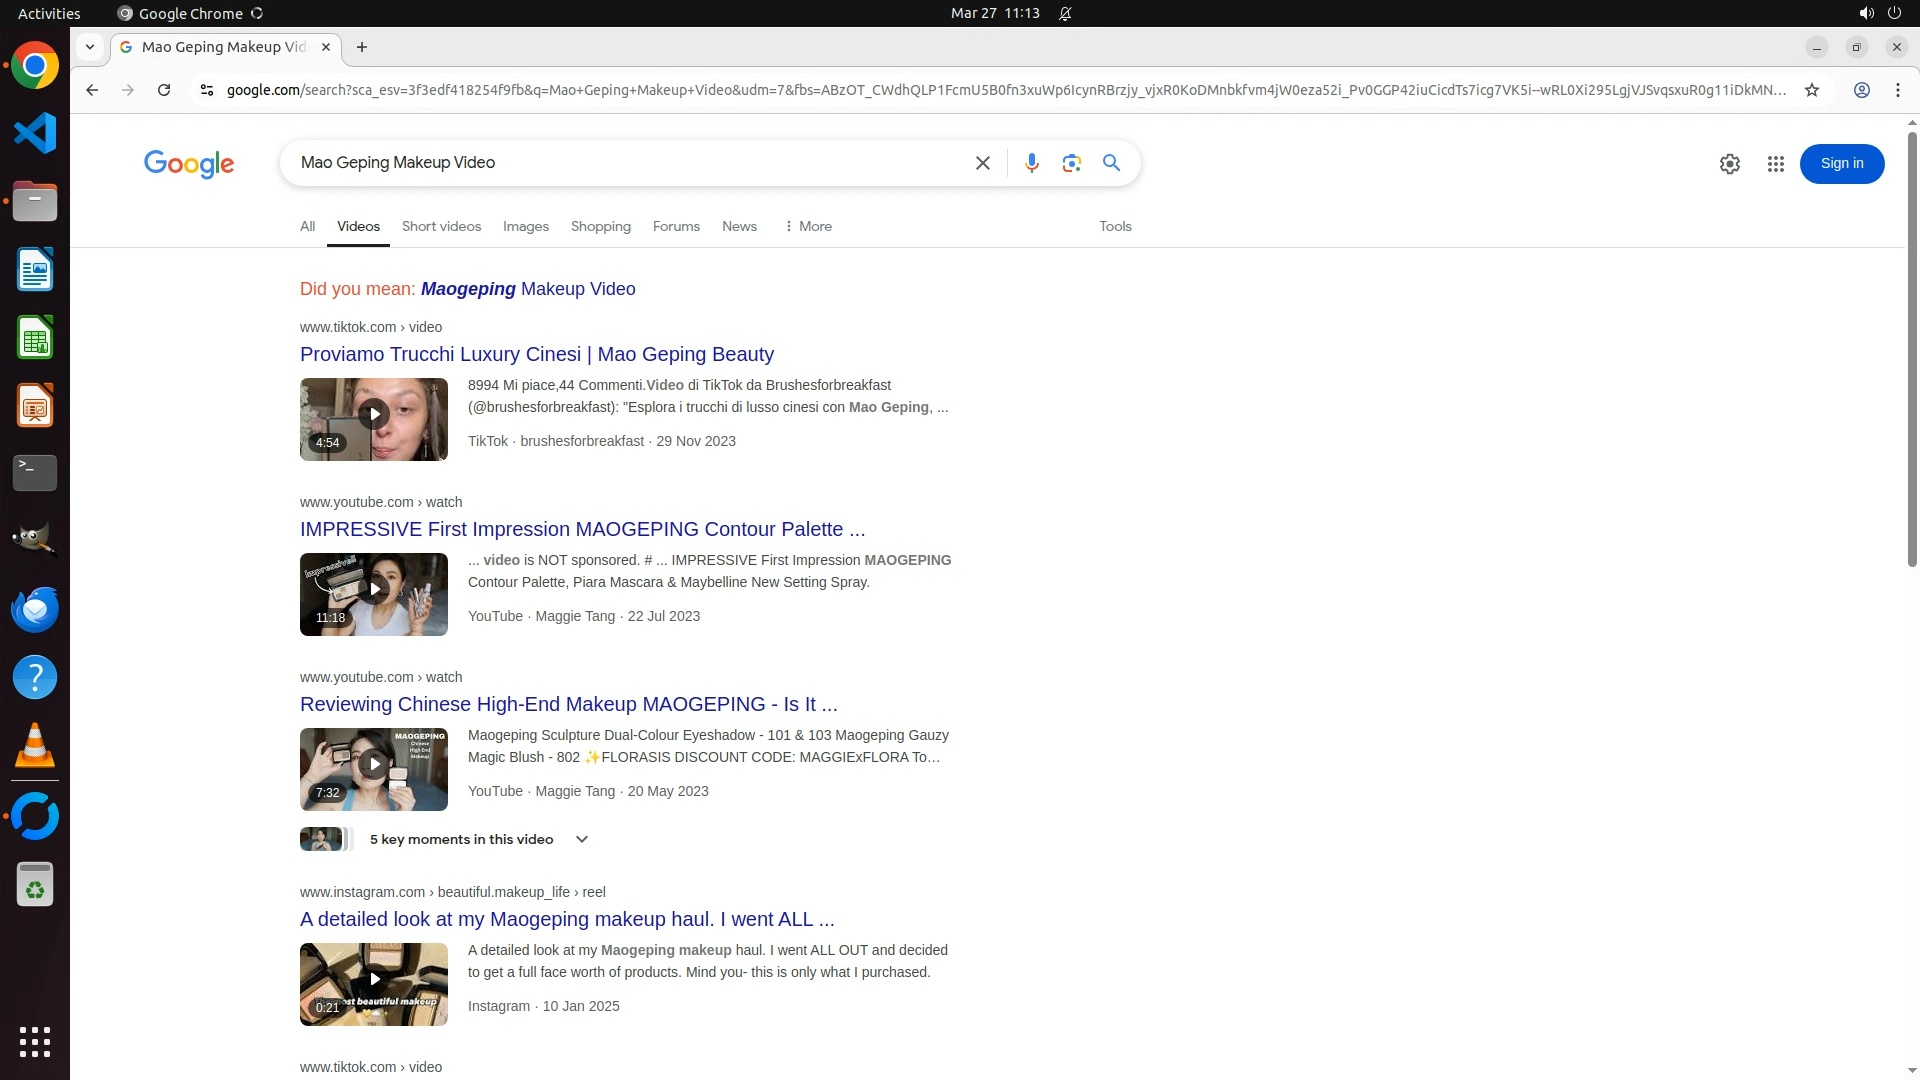
Task: Open Google search settings gear
Action: pyautogui.click(x=1729, y=164)
